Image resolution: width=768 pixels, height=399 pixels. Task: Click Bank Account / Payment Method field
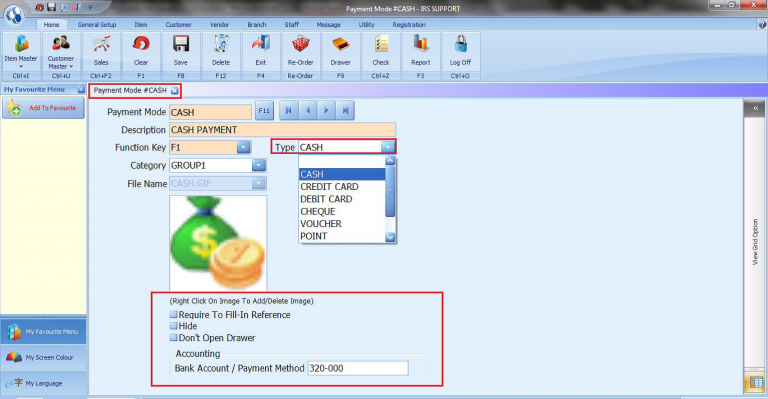(358, 368)
